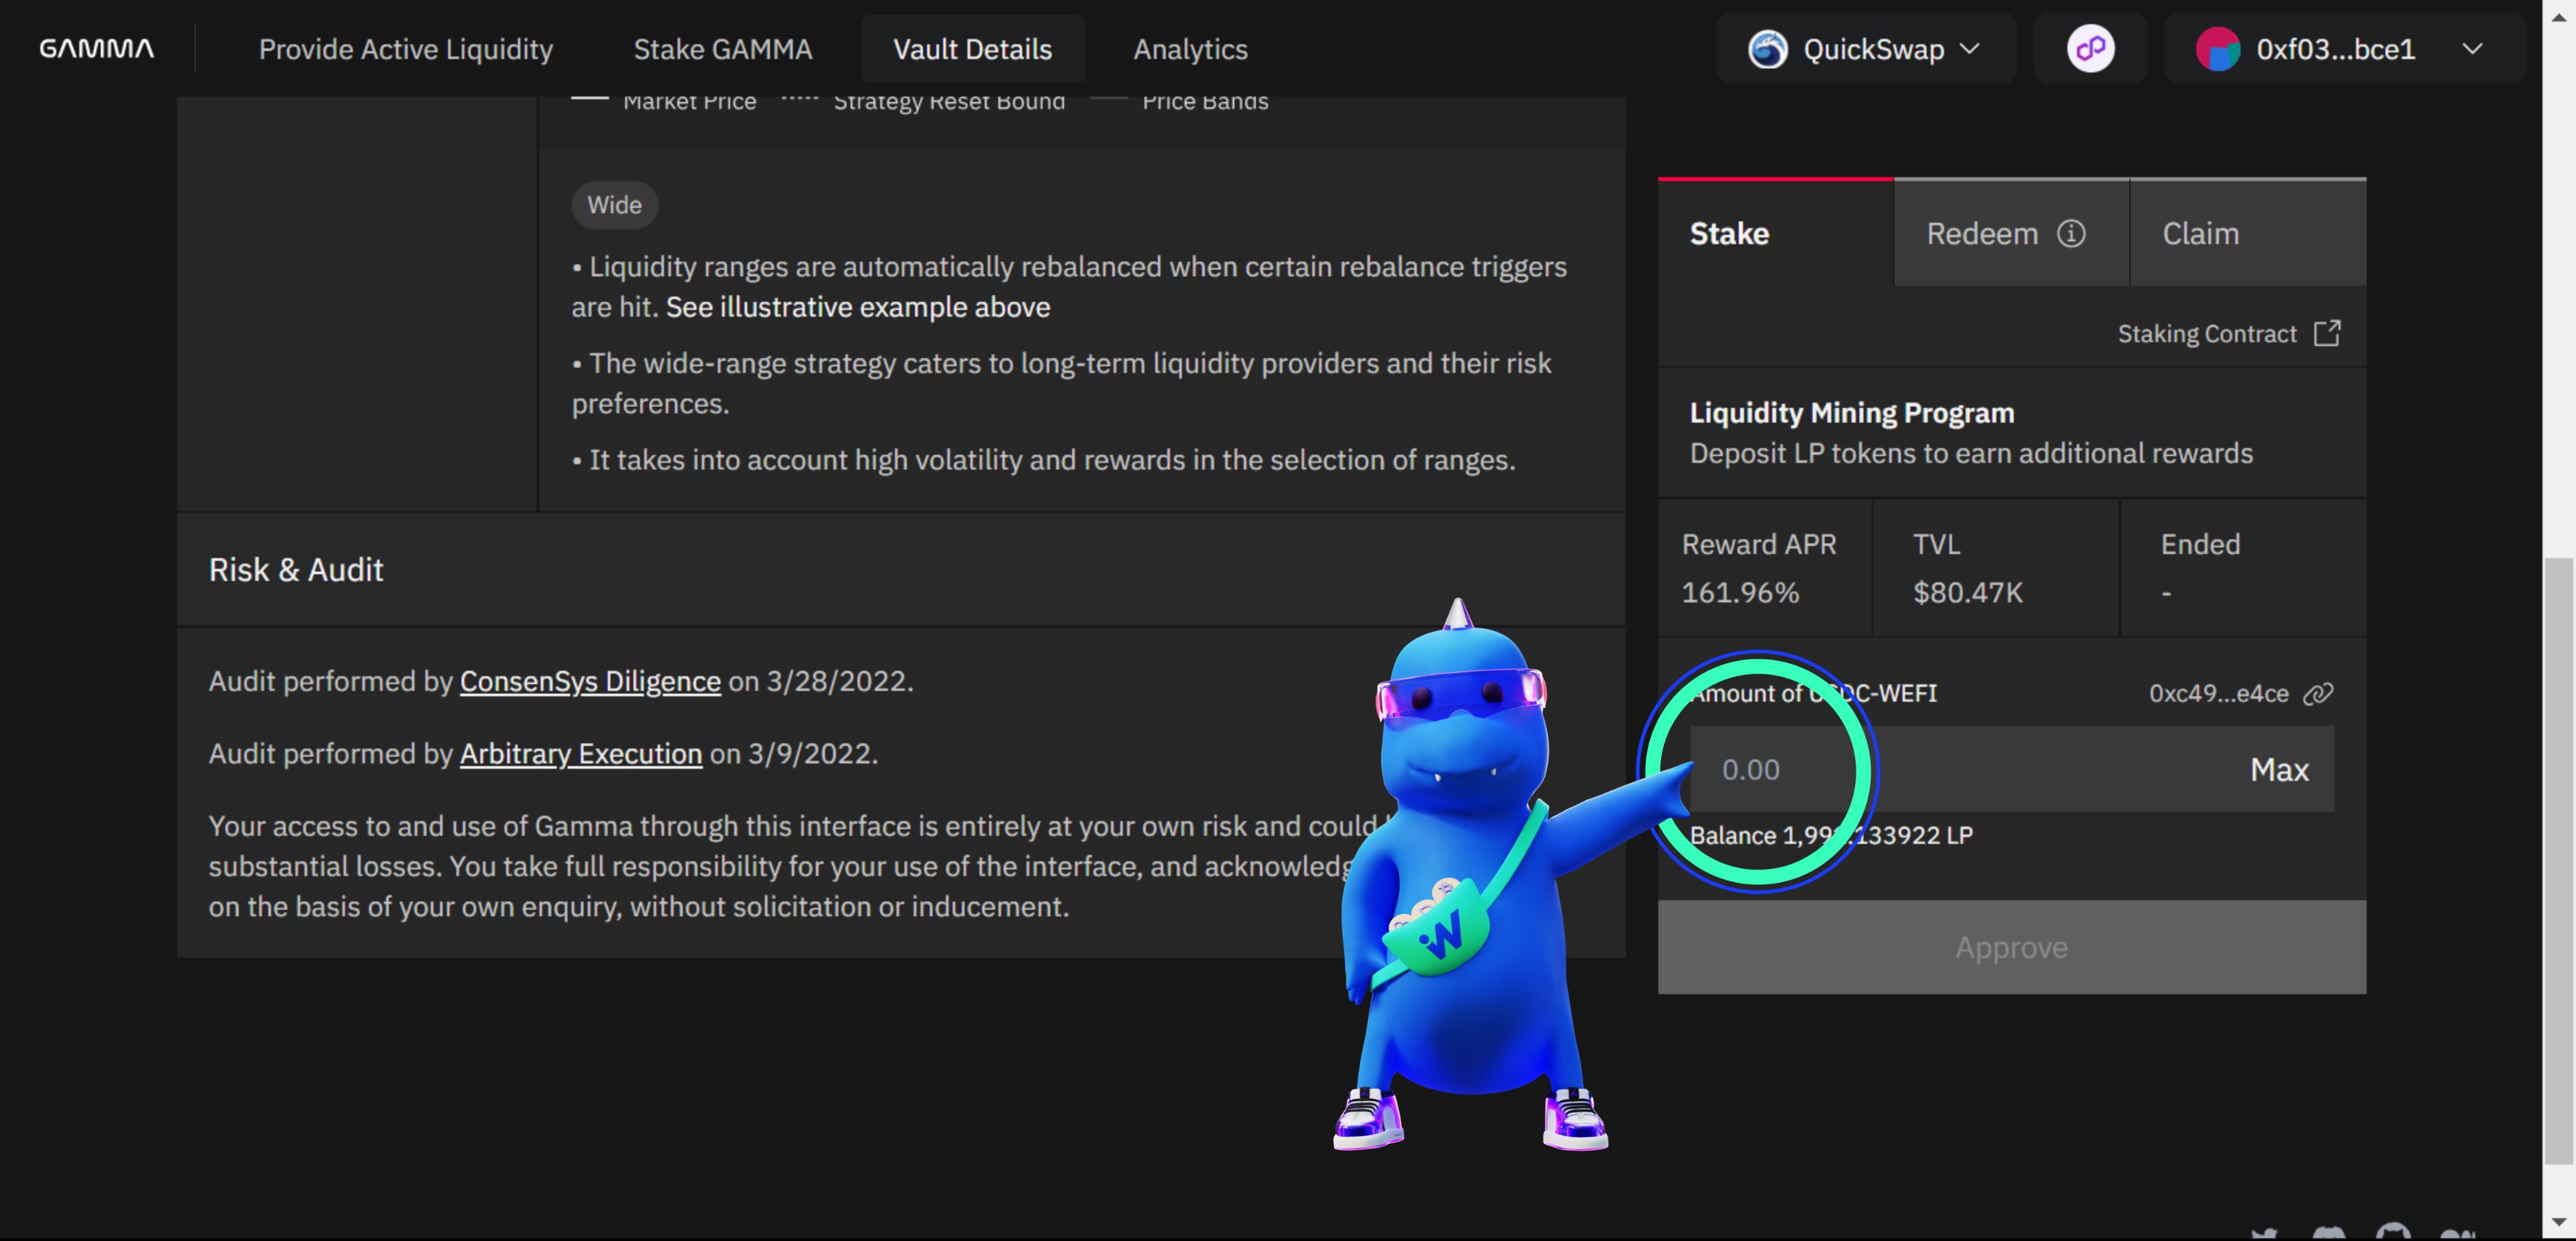Open the Arbitrary Execution audit link
Screen dimensions: 2576x1241
(x=581, y=753)
